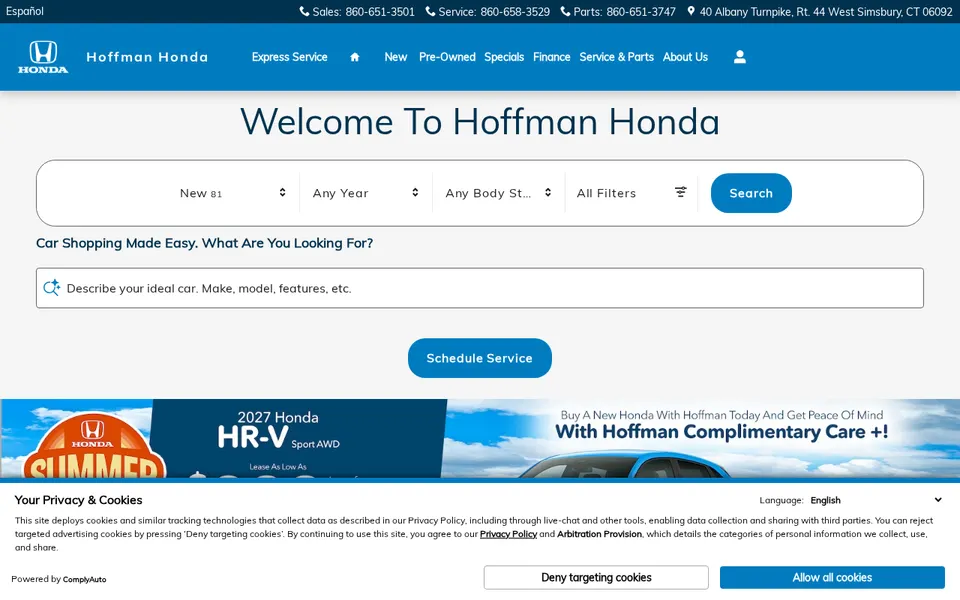960x600 pixels.
Task: Open the ComplyAuto link
Action: pos(84,579)
